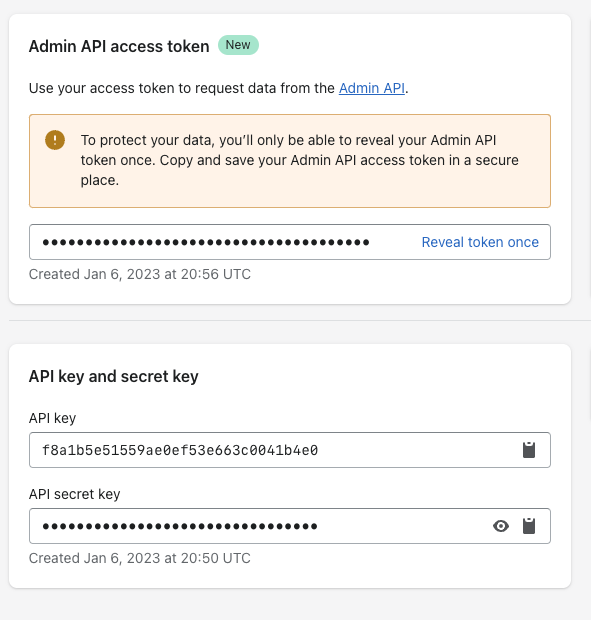Click the green New badge
Image resolution: width=591 pixels, height=620 pixels.
click(x=238, y=45)
